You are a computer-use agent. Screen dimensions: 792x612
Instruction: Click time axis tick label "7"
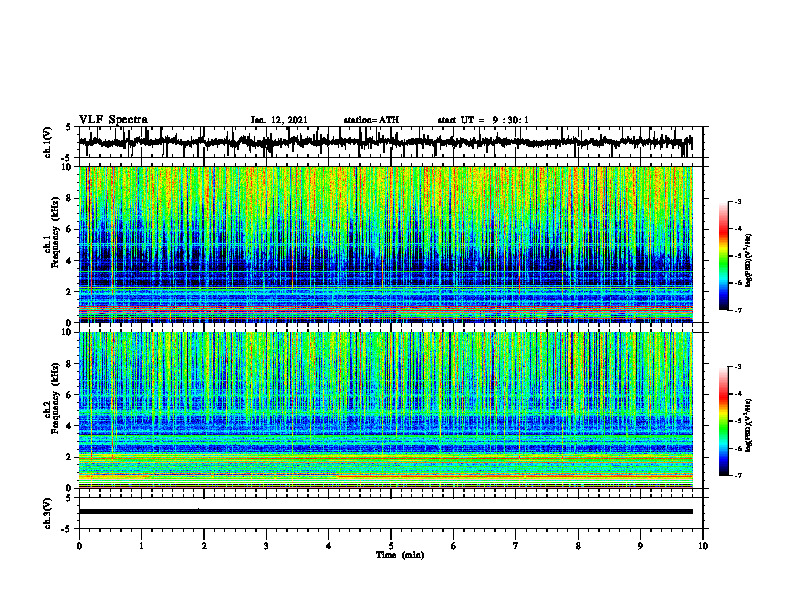[x=516, y=546]
